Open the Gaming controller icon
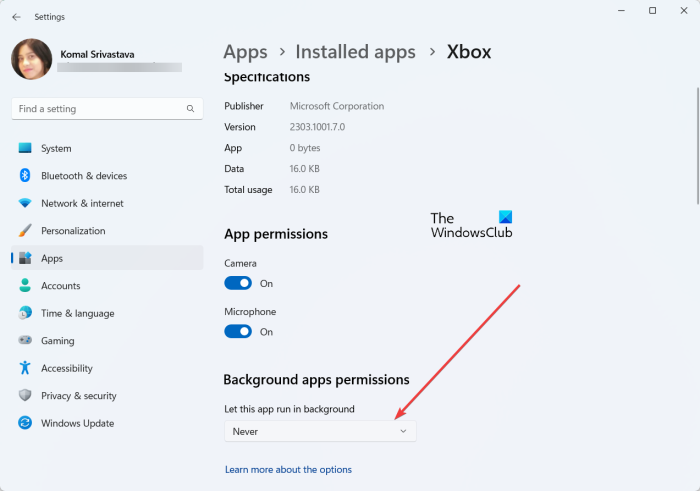The image size is (700, 491). (x=25, y=341)
